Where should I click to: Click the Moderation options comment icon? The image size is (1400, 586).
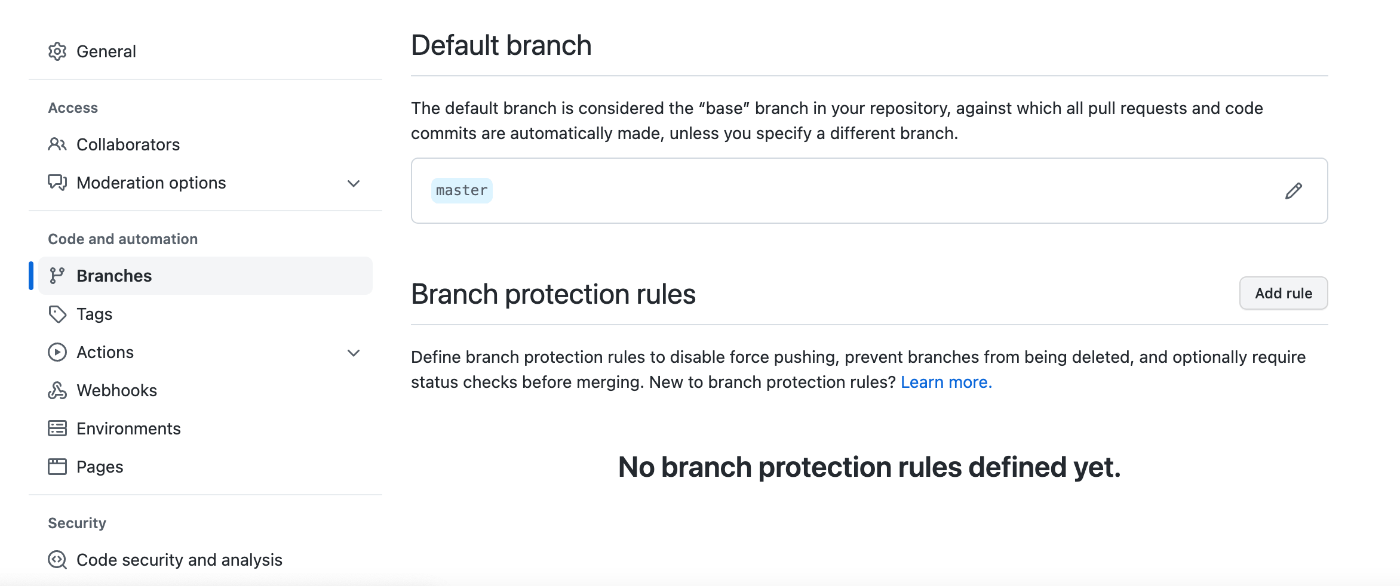57,183
